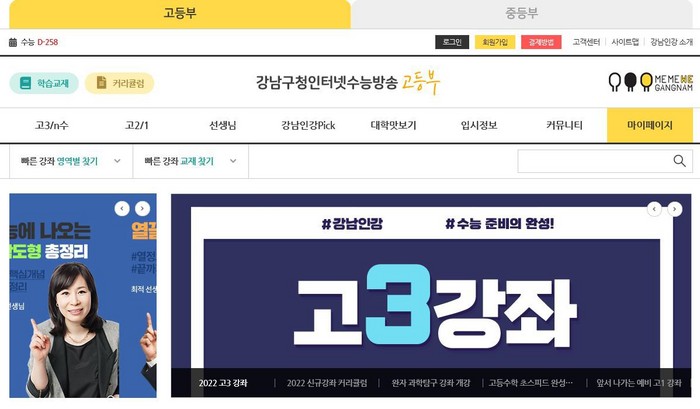
Task: Expand 빠른 강좌 영역별 찾기 dropdown
Action: pos(71,161)
